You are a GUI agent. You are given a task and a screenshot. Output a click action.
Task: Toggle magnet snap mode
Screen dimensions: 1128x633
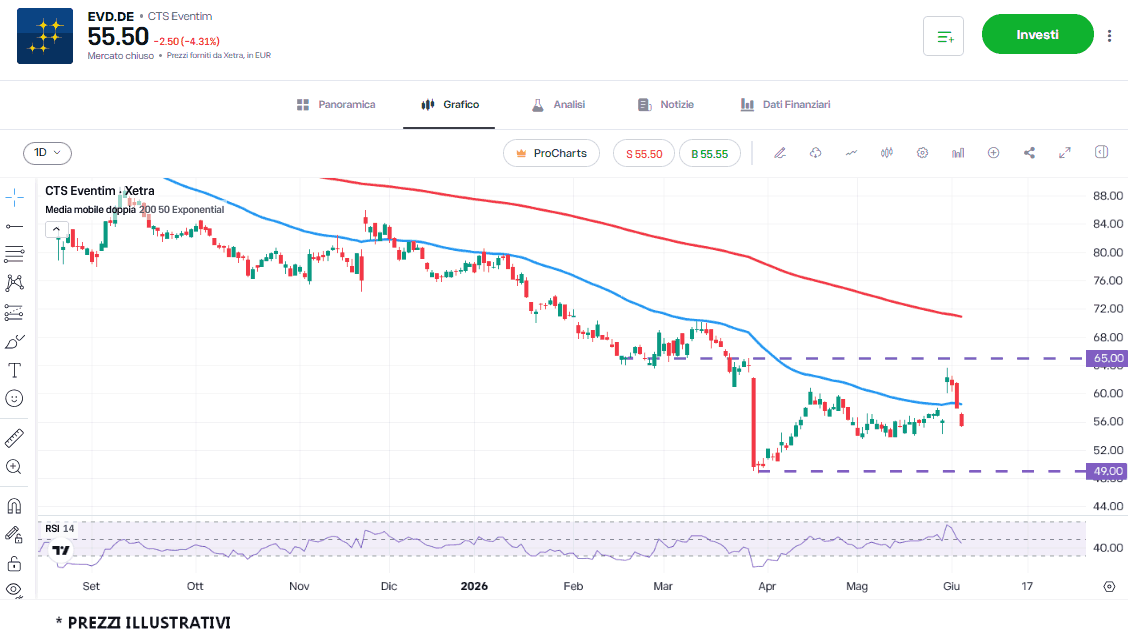(x=14, y=506)
